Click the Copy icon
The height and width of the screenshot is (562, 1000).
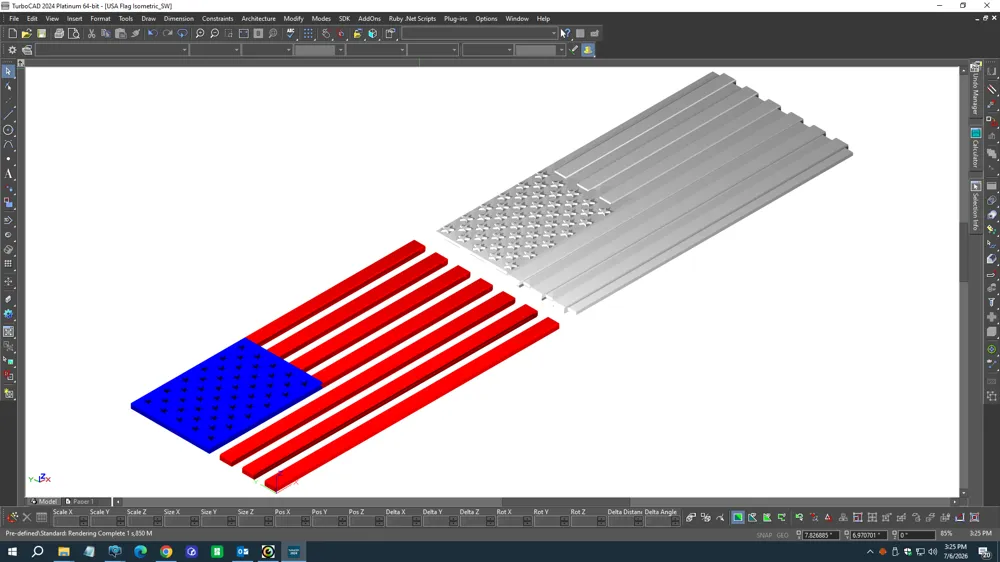(x=106, y=33)
